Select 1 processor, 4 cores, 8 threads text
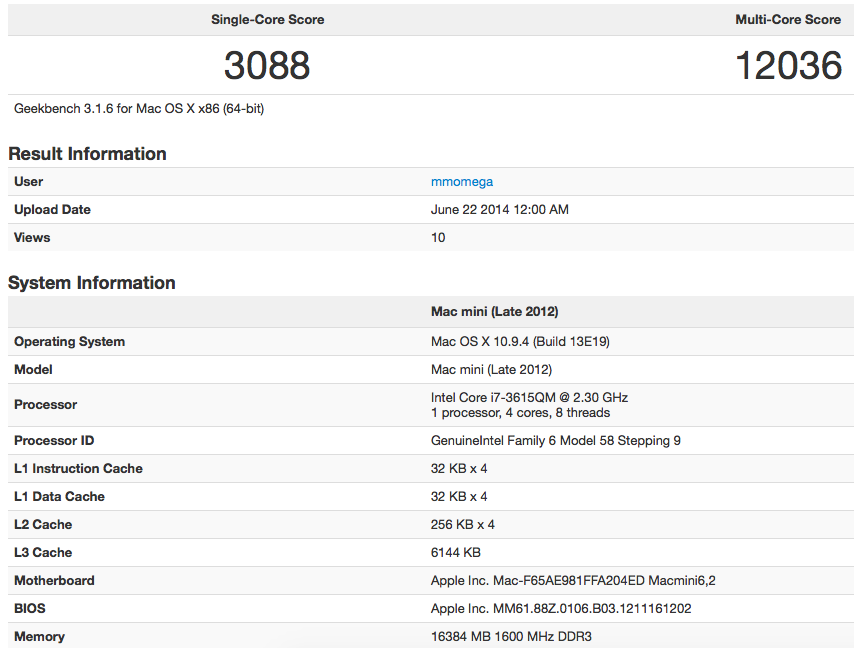 (x=520, y=413)
